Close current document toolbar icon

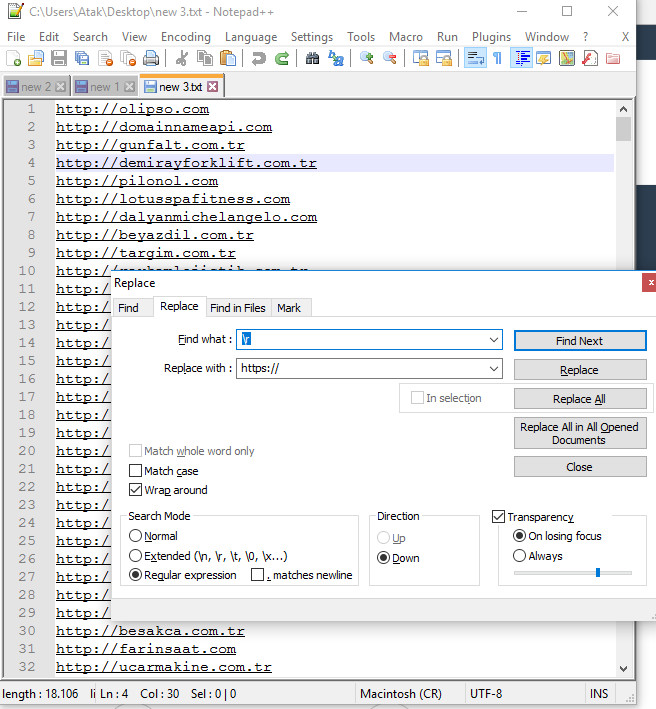105,58
